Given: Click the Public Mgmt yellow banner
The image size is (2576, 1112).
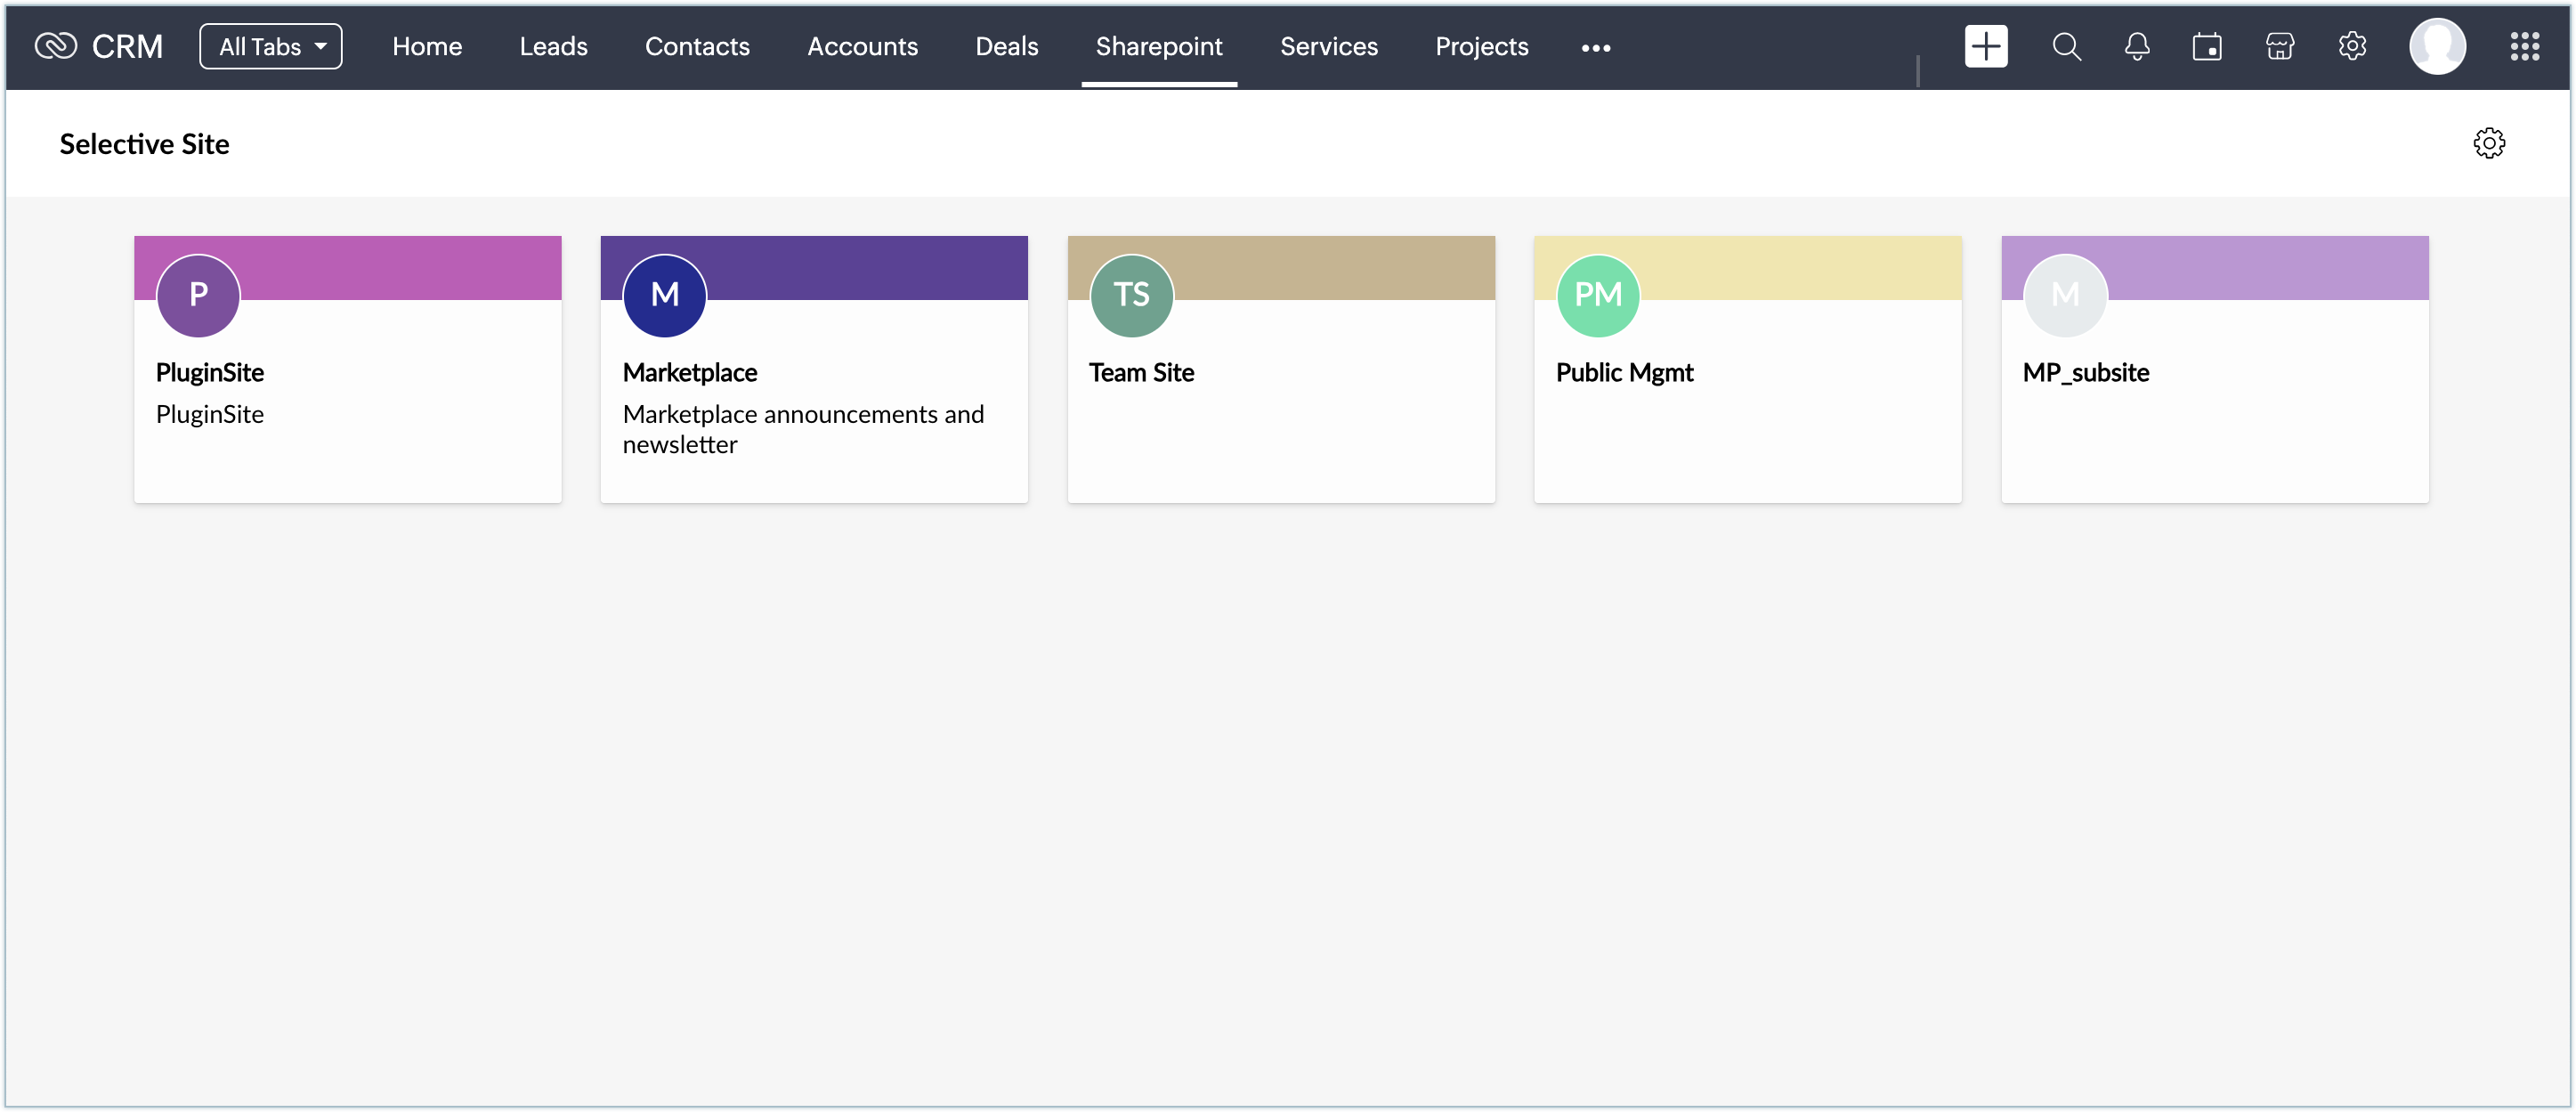Looking at the screenshot, I should [1800, 266].
